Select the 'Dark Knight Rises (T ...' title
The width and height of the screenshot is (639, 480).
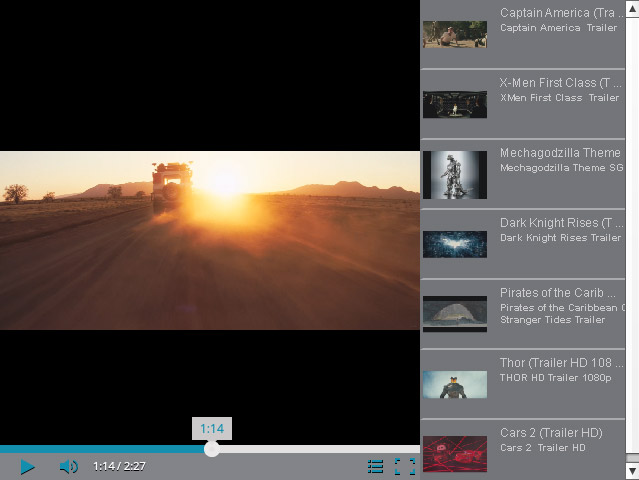tap(562, 223)
